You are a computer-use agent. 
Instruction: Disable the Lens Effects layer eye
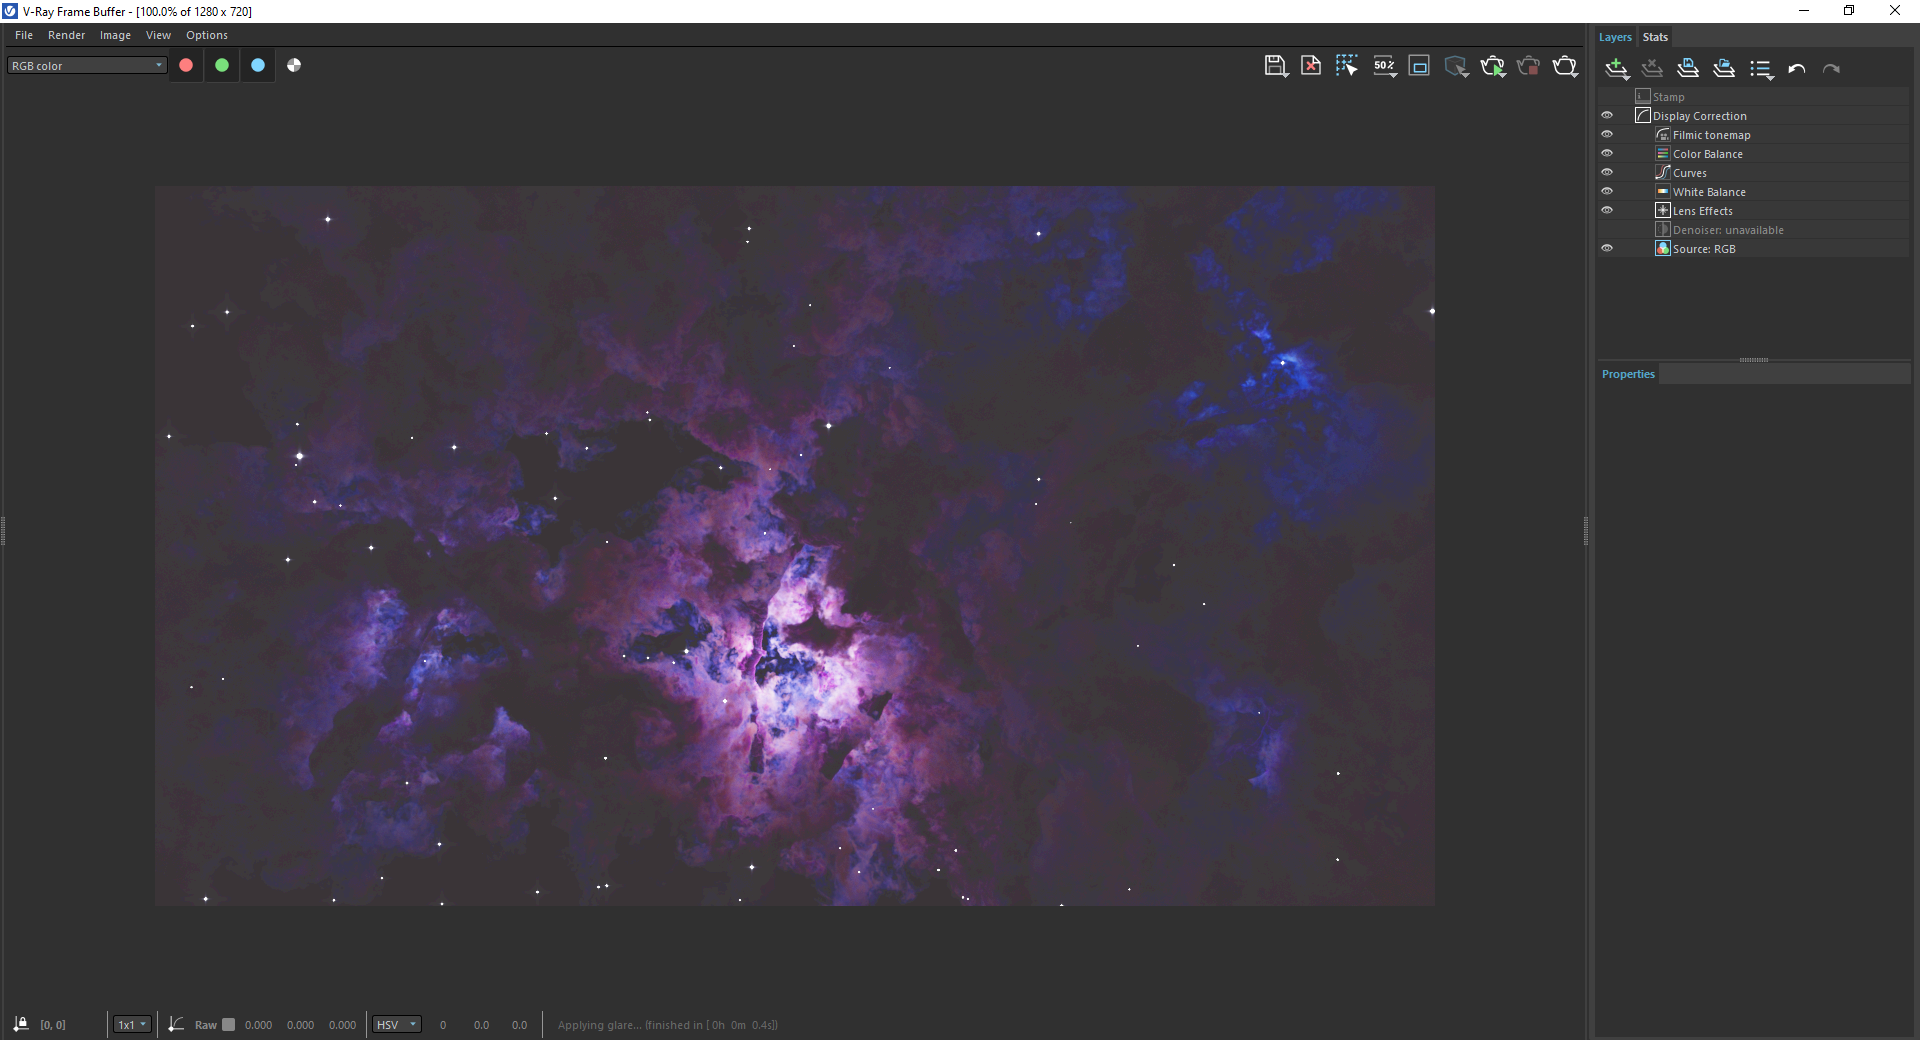tap(1607, 210)
